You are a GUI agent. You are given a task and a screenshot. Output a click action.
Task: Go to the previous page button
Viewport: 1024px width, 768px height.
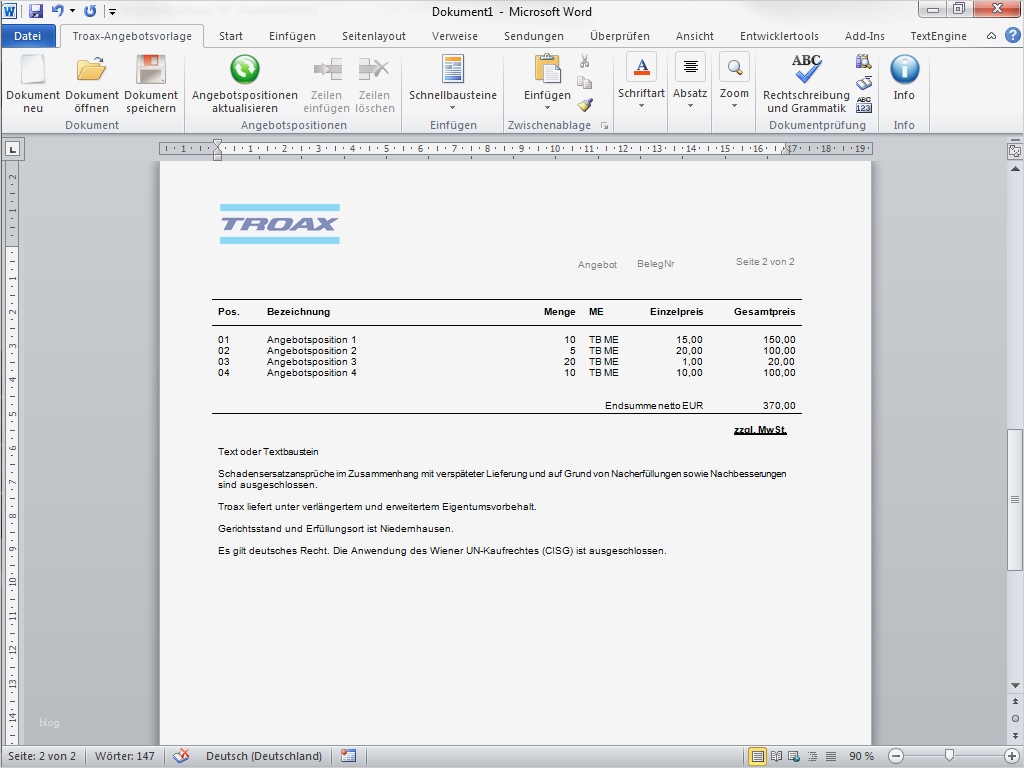(1015, 702)
